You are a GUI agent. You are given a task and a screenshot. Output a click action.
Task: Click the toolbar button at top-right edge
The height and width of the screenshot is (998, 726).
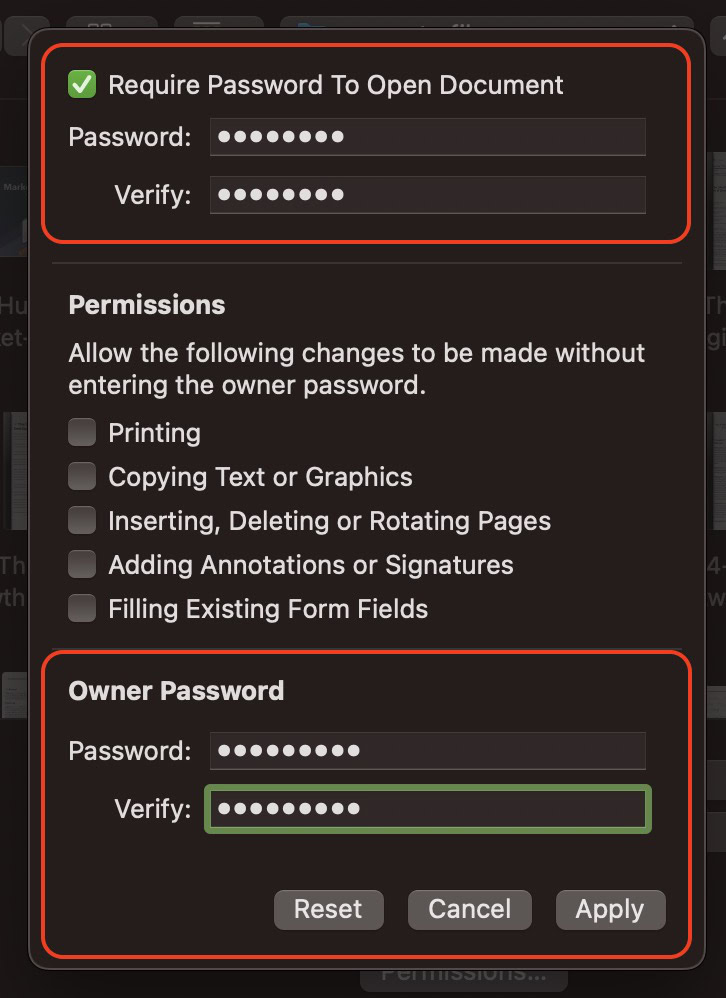point(716,36)
